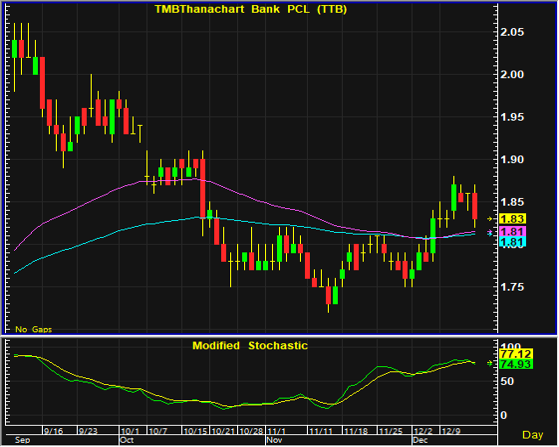Click the Dec month label
Screen dimensions: 559x447
pyautogui.click(x=420, y=440)
